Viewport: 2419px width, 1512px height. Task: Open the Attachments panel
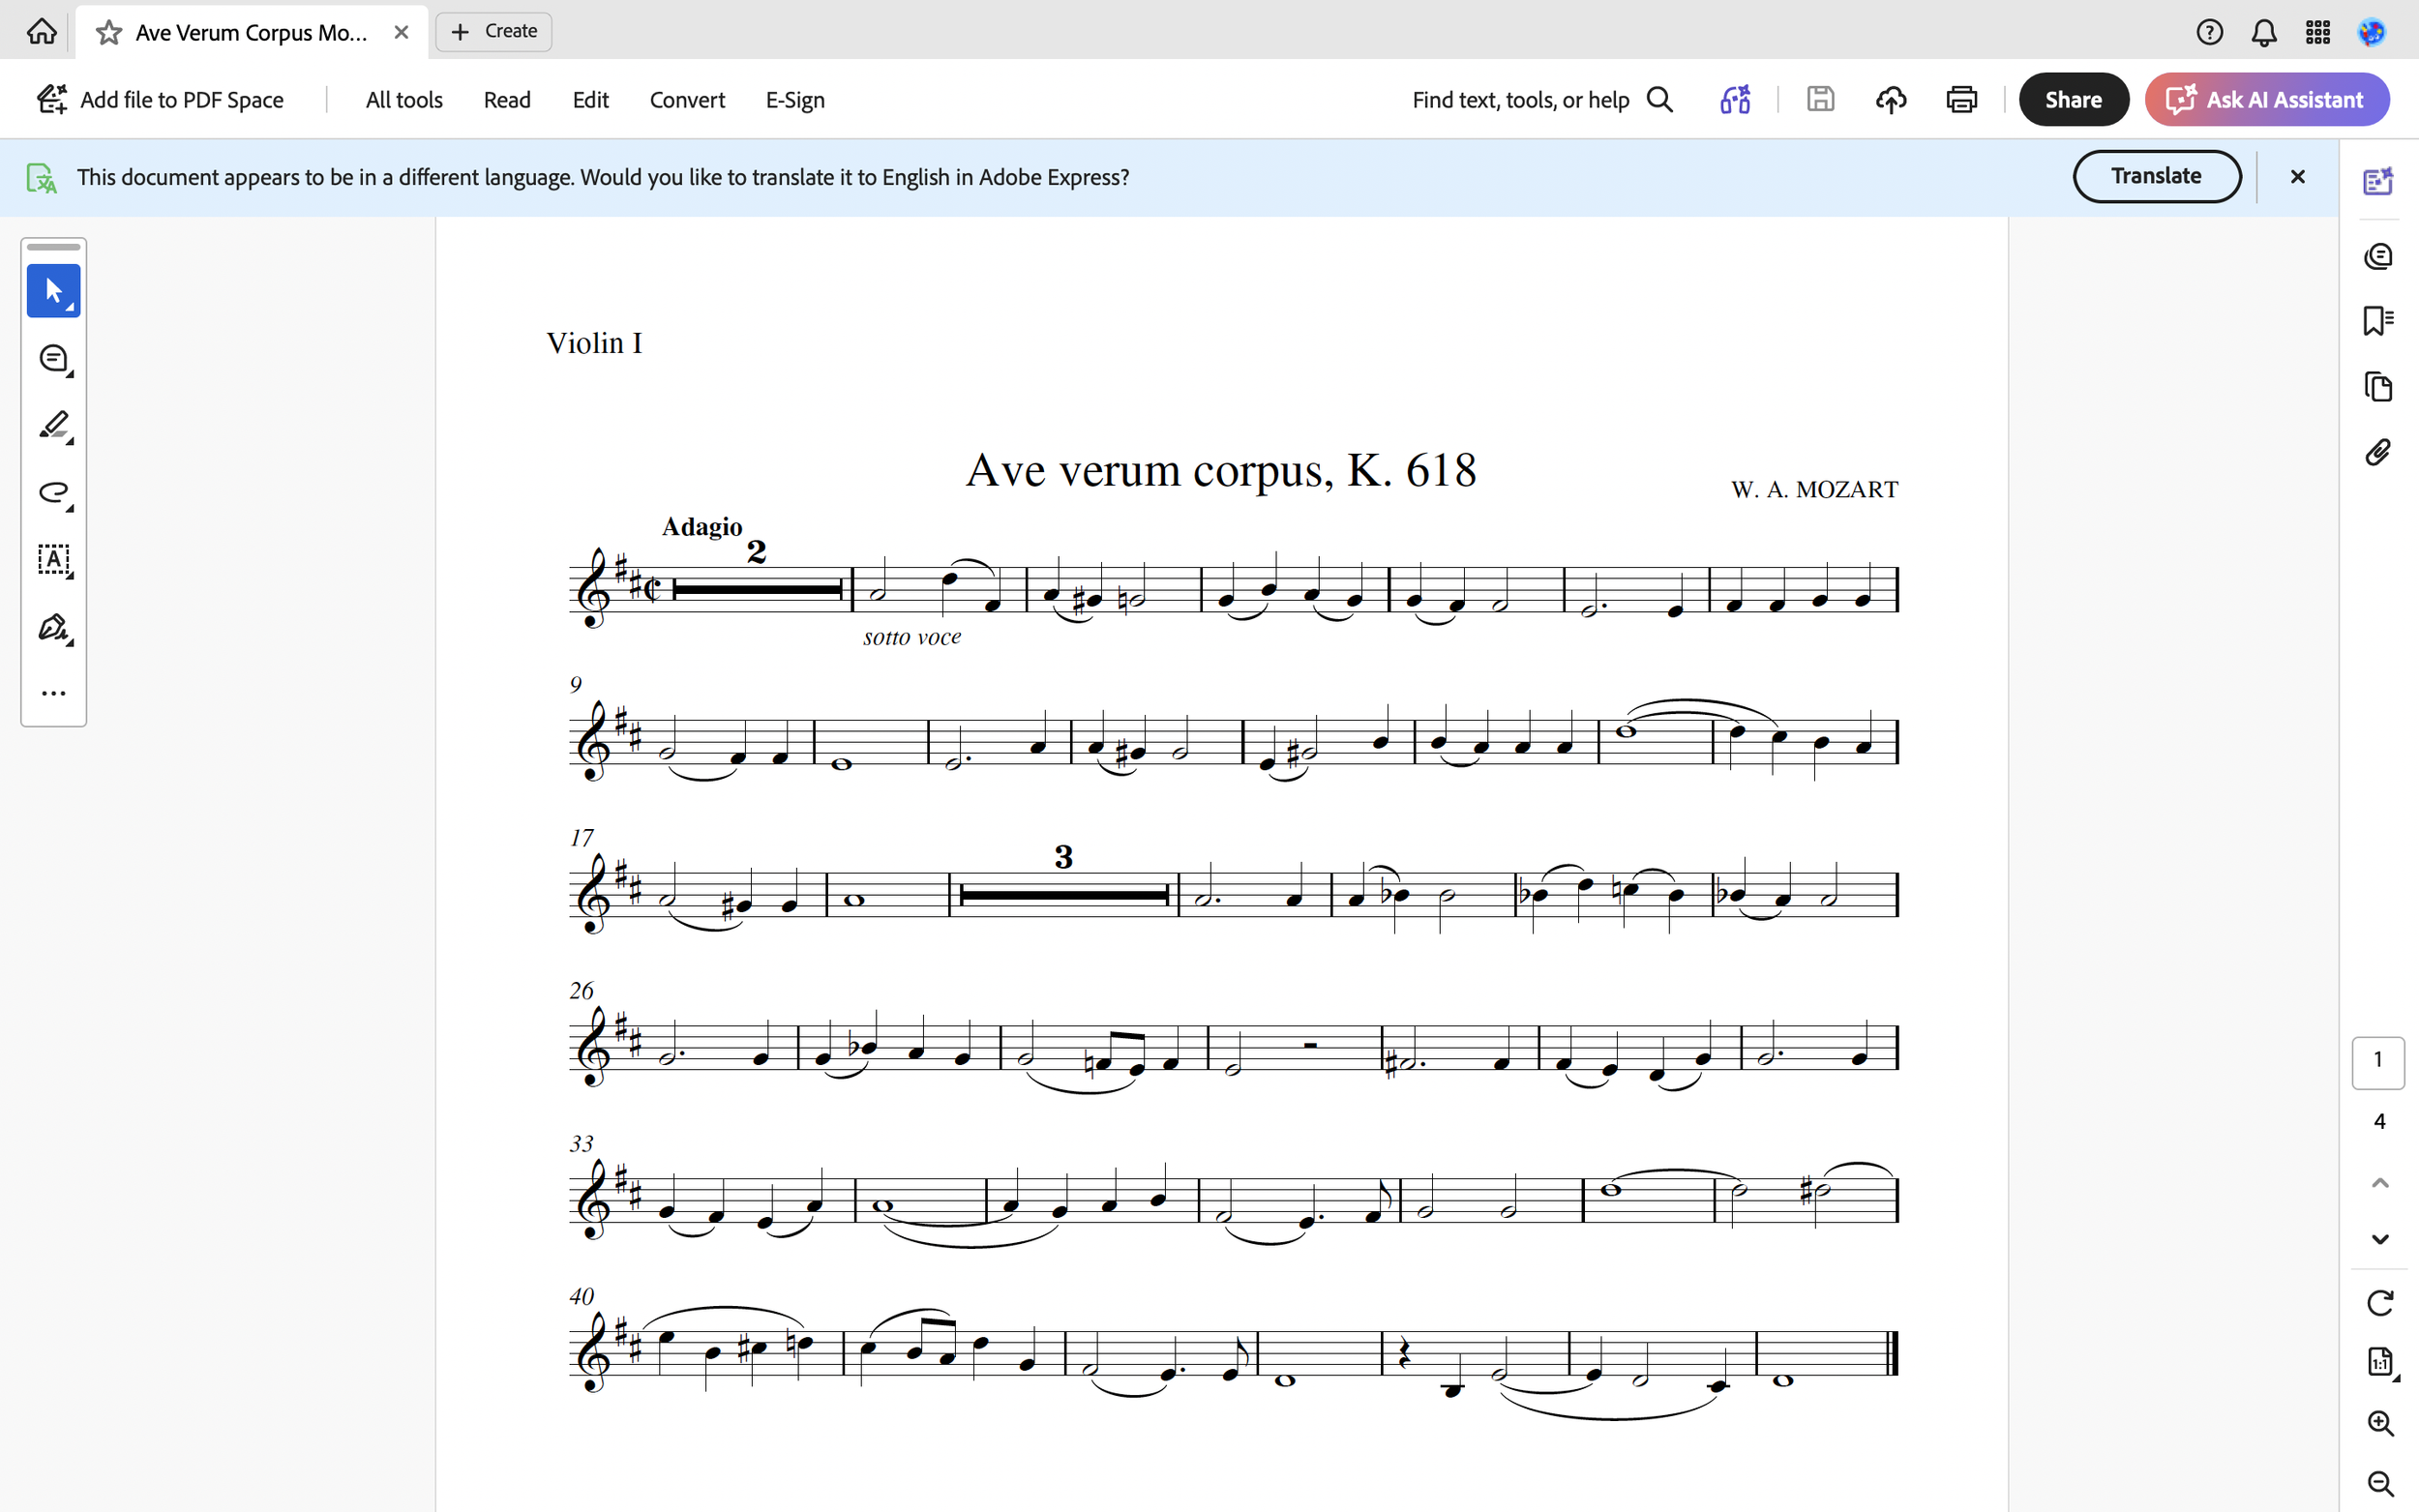click(2378, 453)
